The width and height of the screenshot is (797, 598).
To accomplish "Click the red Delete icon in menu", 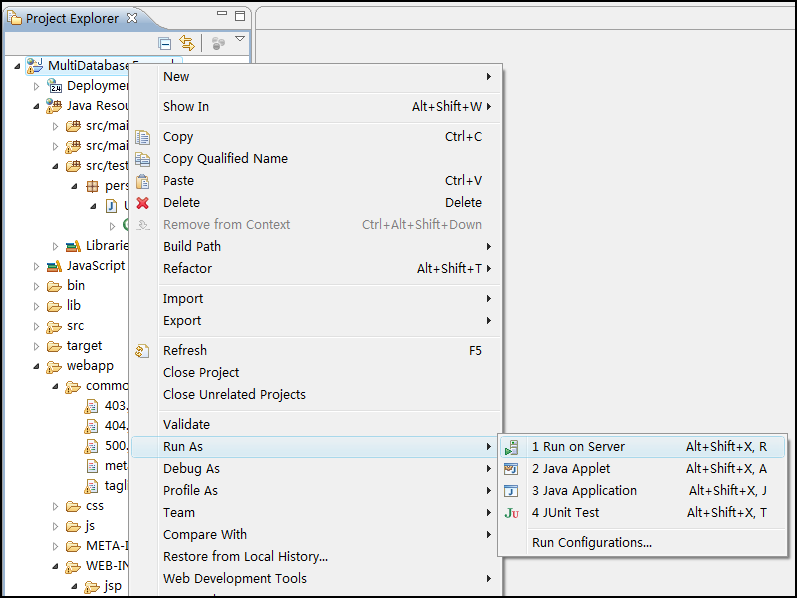I will coord(142,203).
